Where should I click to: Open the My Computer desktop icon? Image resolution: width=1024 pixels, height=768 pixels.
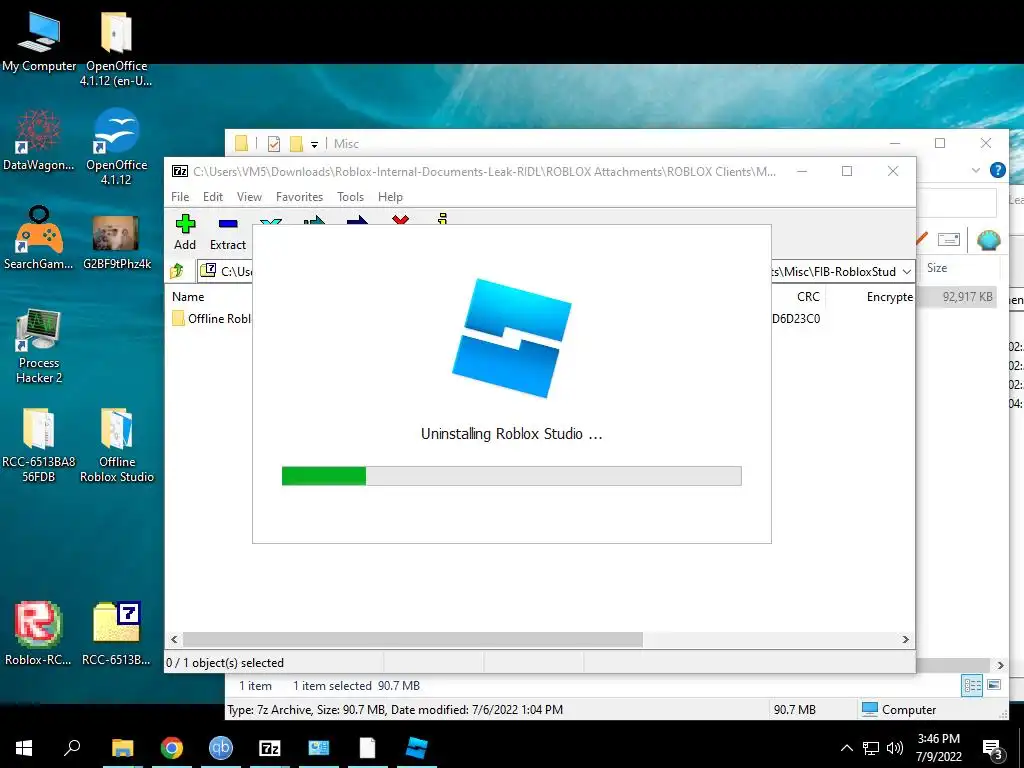[x=39, y=42]
